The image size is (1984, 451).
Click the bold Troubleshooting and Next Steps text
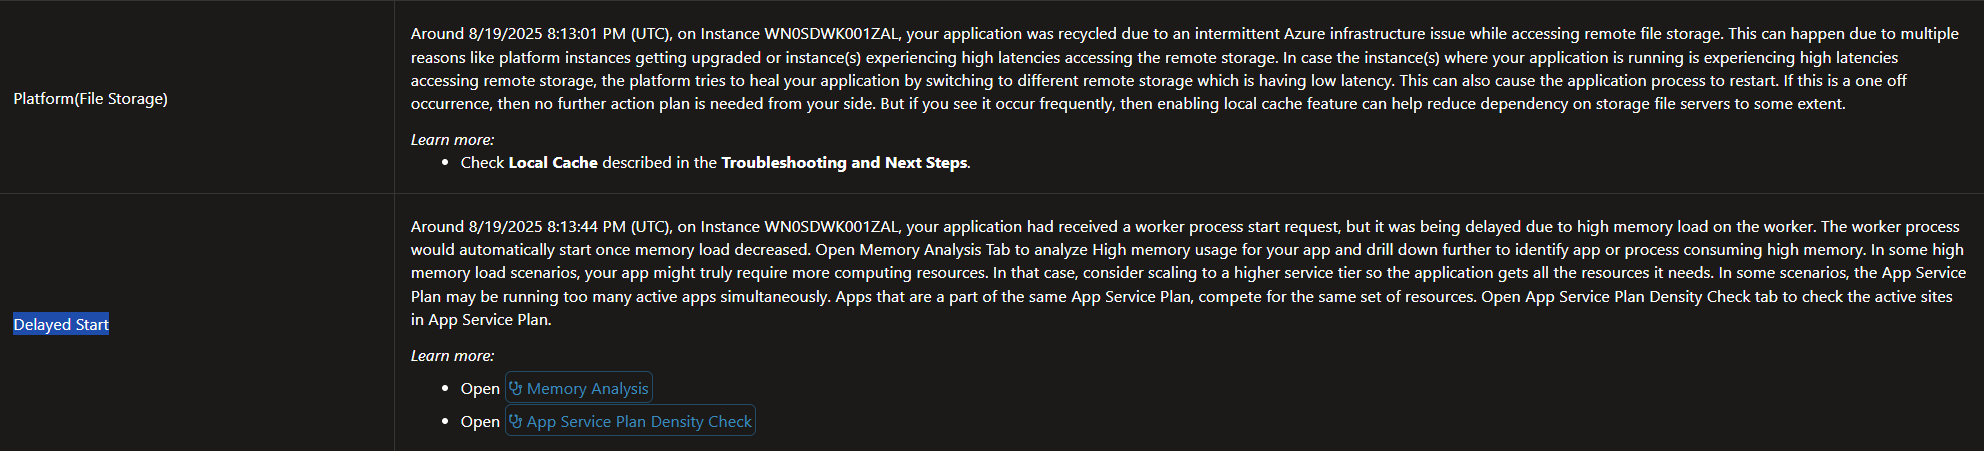[844, 162]
